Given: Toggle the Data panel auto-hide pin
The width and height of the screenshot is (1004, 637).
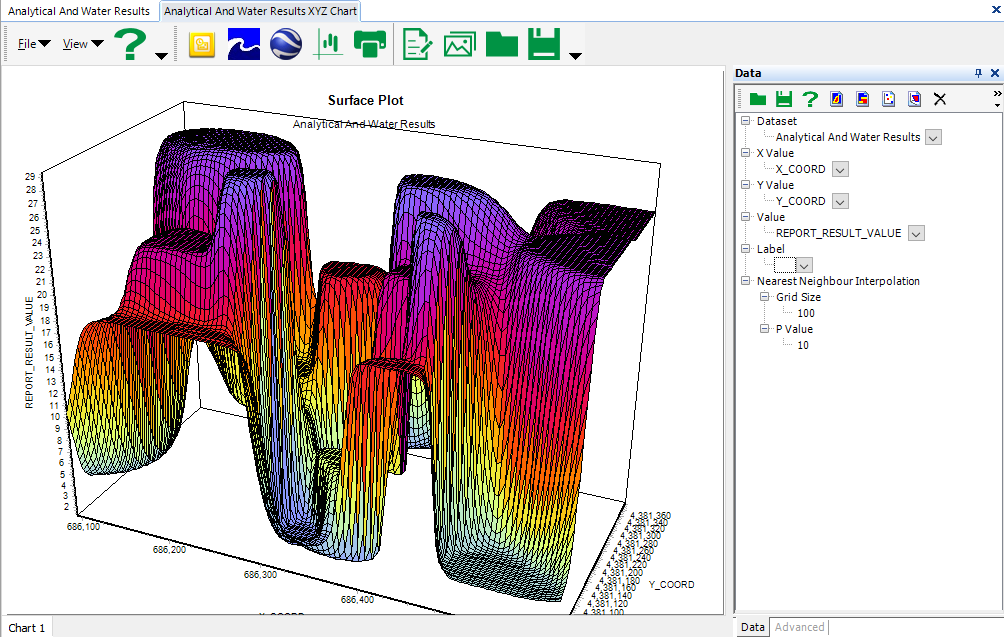Looking at the screenshot, I should 978,74.
